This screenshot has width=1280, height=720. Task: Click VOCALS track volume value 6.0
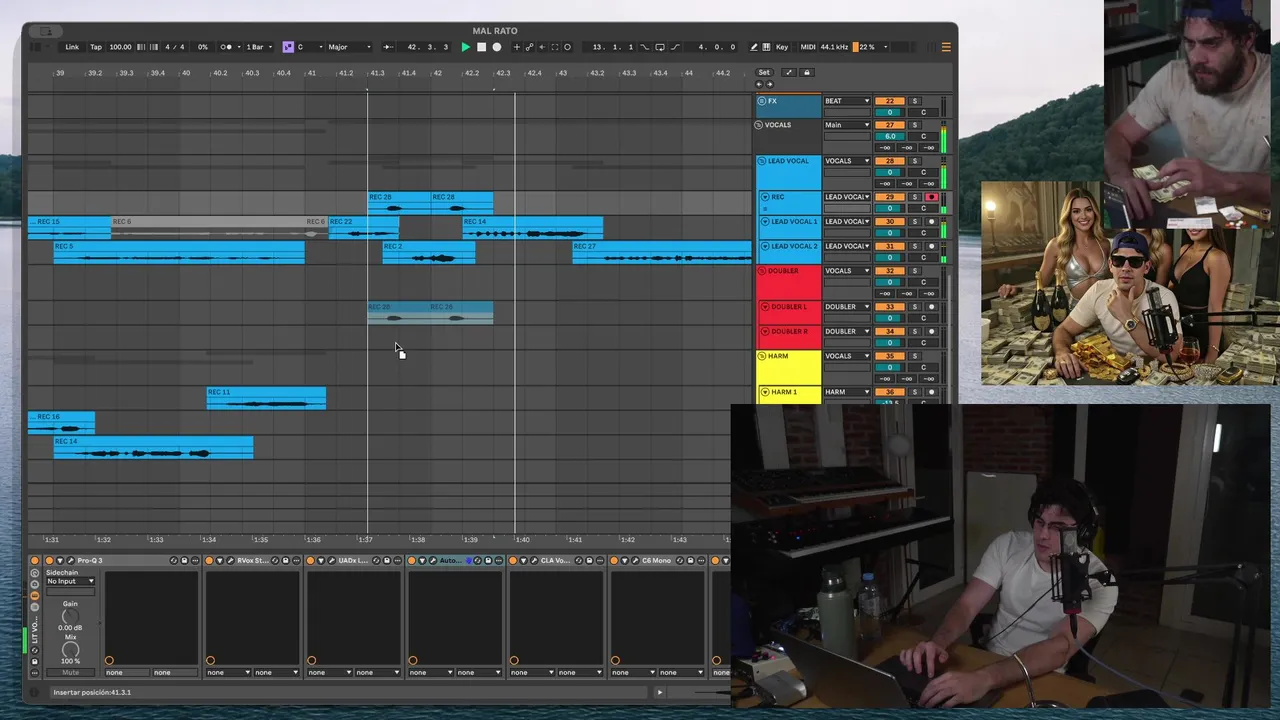(x=890, y=137)
